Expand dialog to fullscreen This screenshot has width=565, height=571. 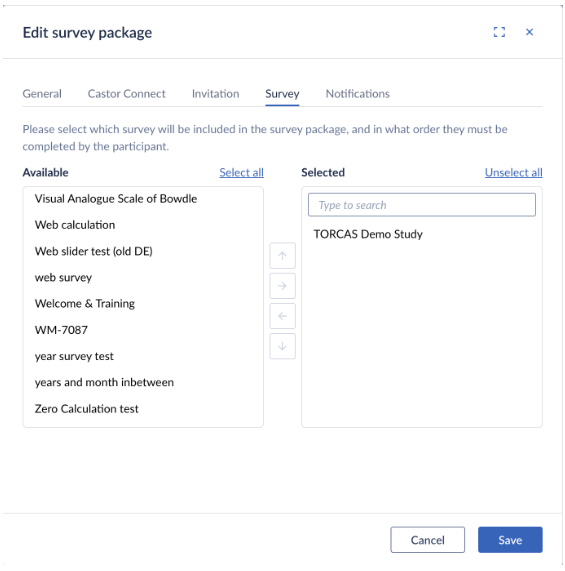(x=499, y=32)
